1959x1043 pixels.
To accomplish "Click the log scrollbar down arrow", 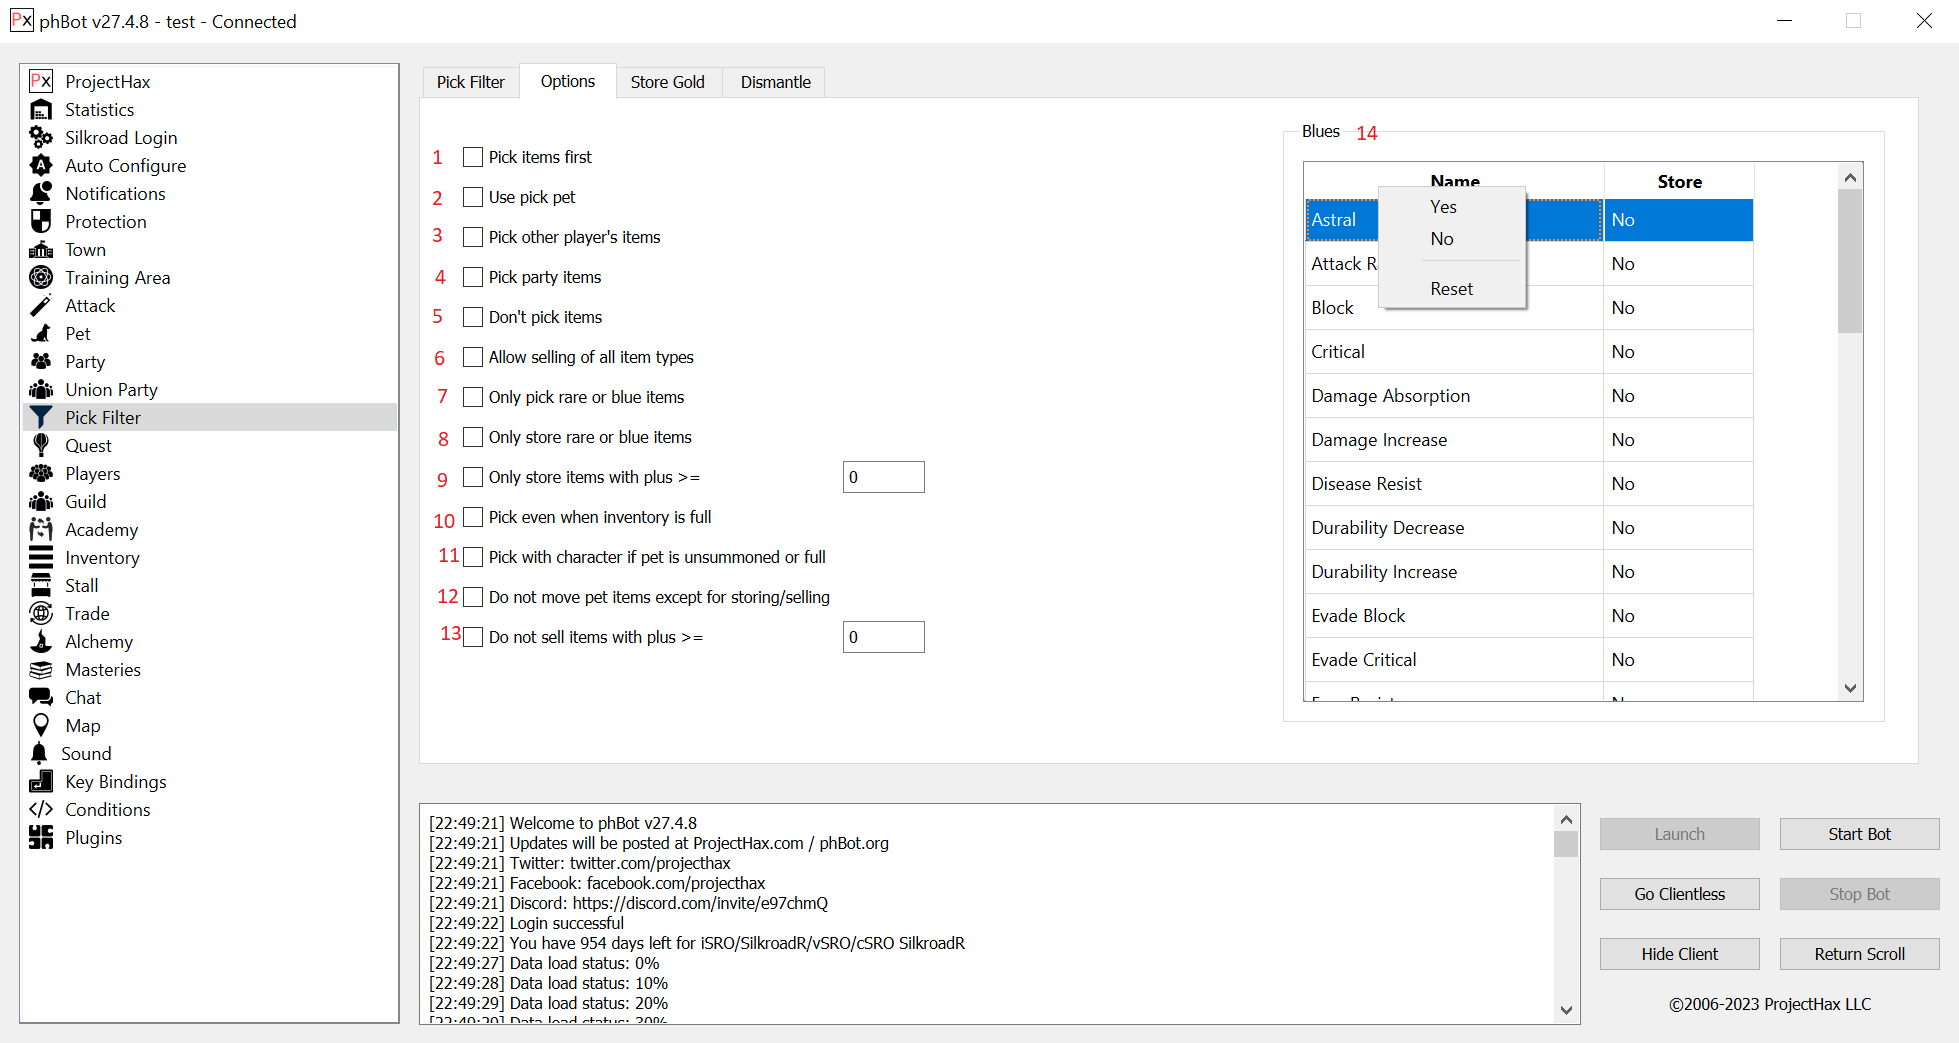I will point(1566,1010).
